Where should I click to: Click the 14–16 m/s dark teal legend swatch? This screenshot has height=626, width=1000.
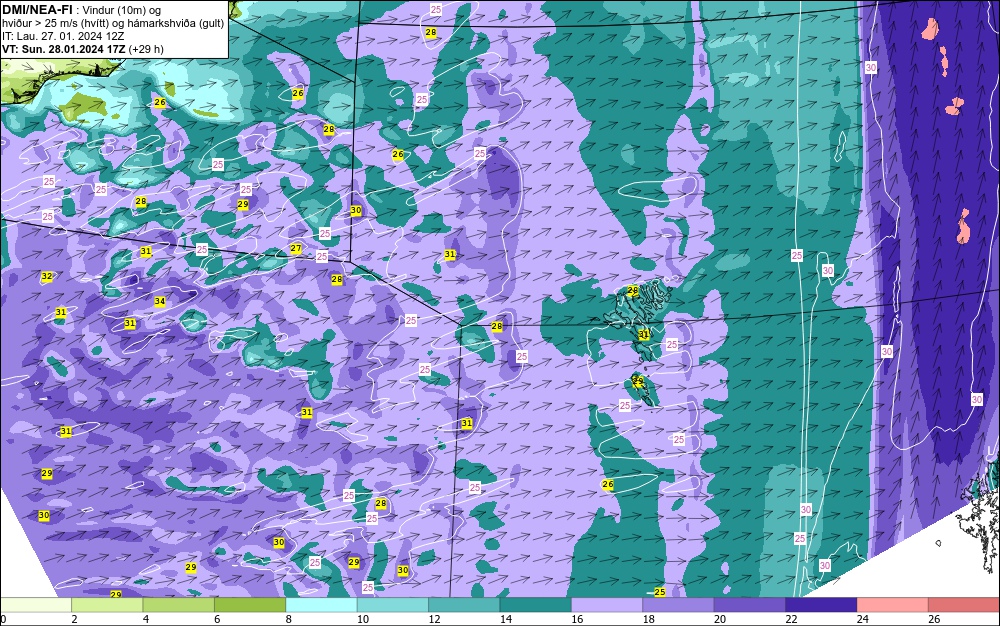pyautogui.click(x=536, y=605)
